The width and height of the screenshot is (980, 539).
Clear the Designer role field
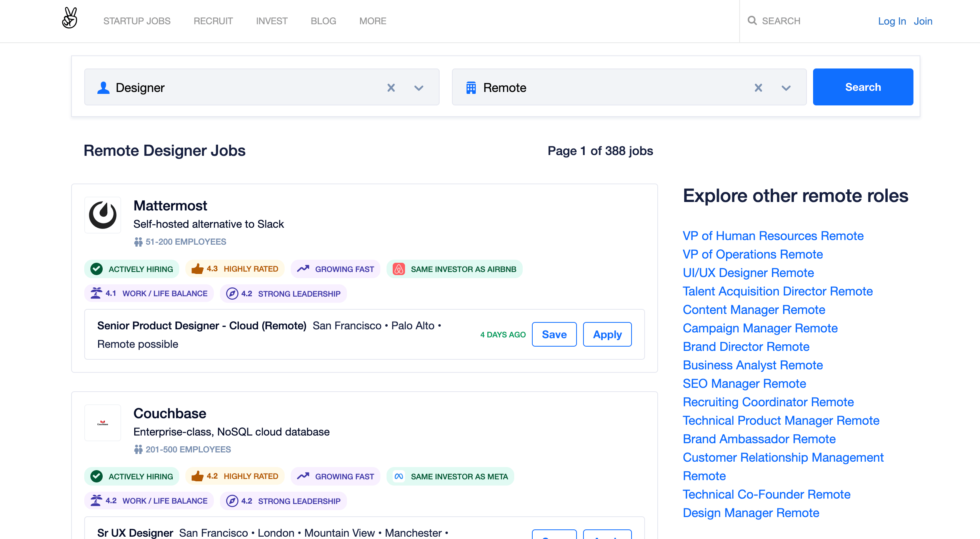pyautogui.click(x=391, y=88)
